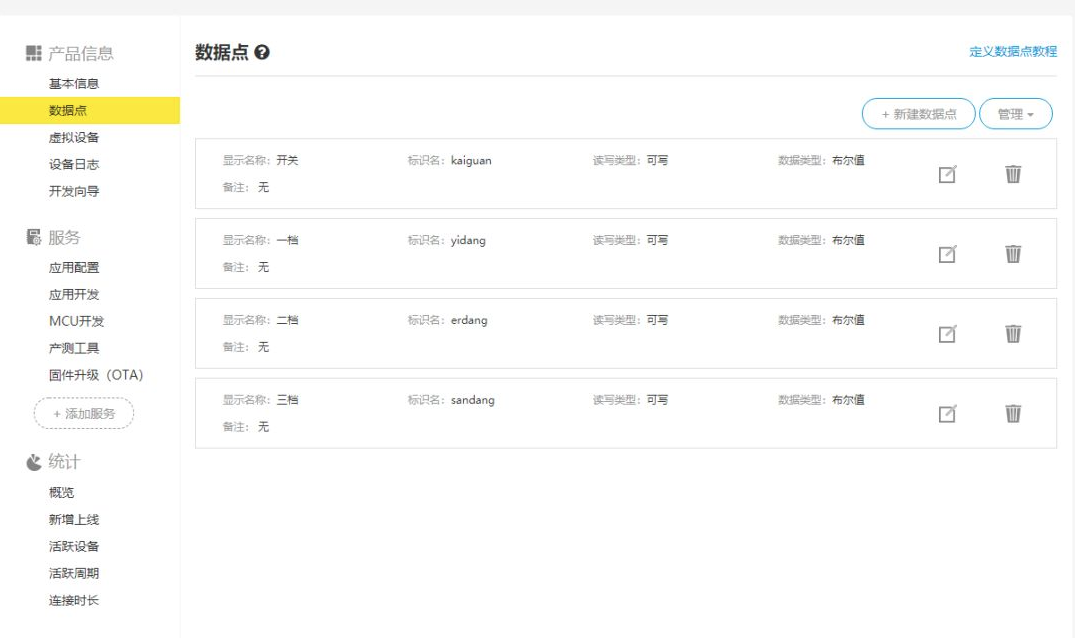Select 基本信息 in the sidebar
The image size is (1075, 638).
(74, 84)
